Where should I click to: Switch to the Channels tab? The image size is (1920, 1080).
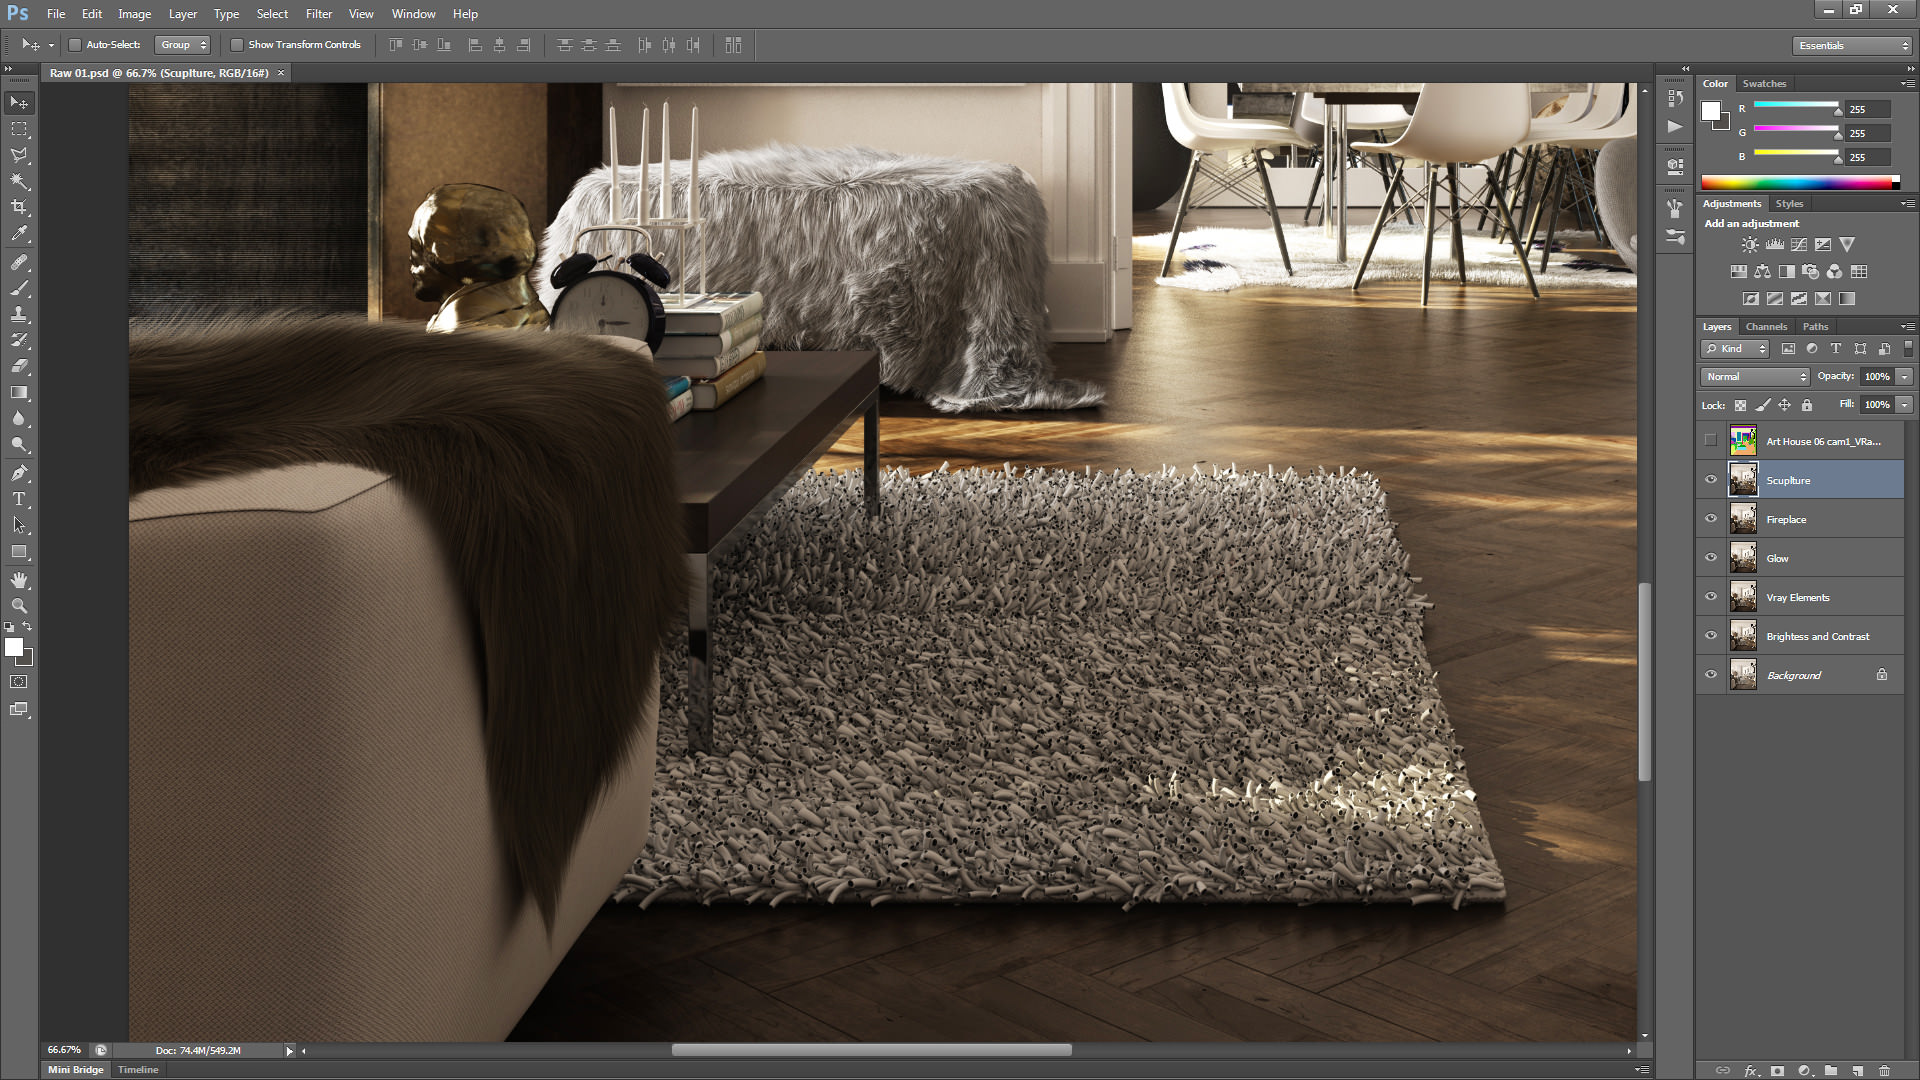point(1766,327)
